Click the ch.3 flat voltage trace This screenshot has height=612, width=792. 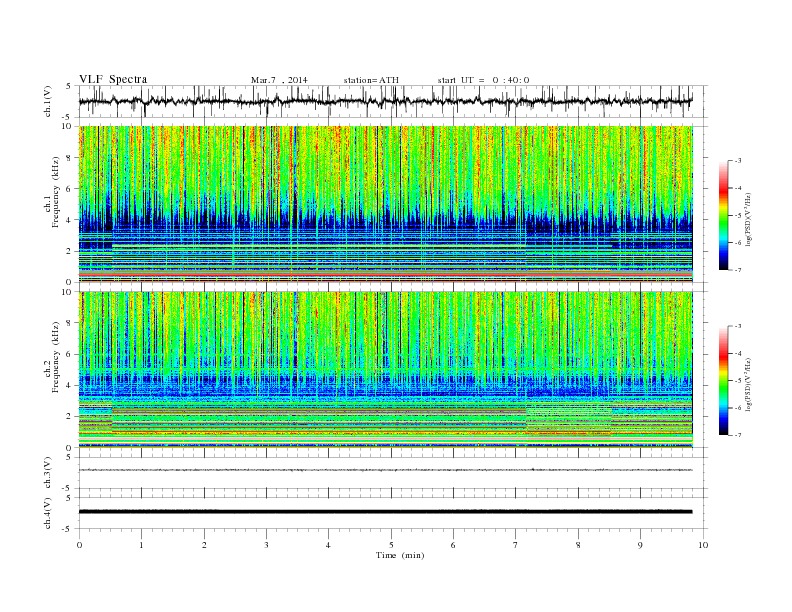385,470
